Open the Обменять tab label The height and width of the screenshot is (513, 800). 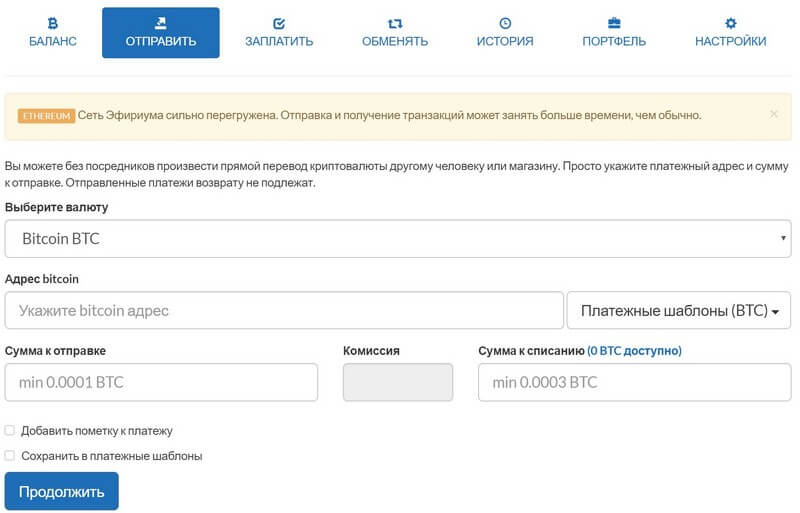[x=394, y=41]
